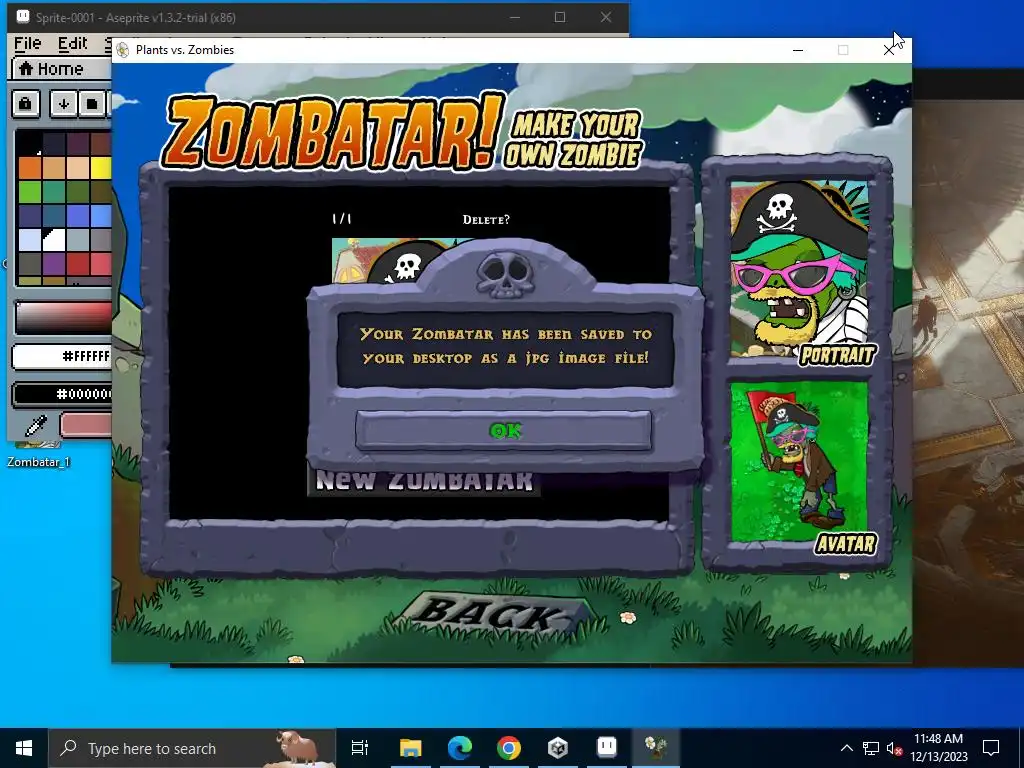Open the Zombatar_1 desktop file
This screenshot has width=1024, height=768.
39,455
